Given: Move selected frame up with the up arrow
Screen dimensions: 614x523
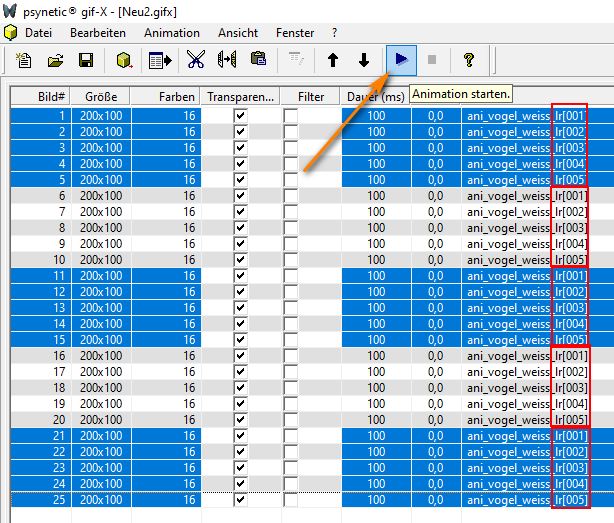Looking at the screenshot, I should (333, 60).
